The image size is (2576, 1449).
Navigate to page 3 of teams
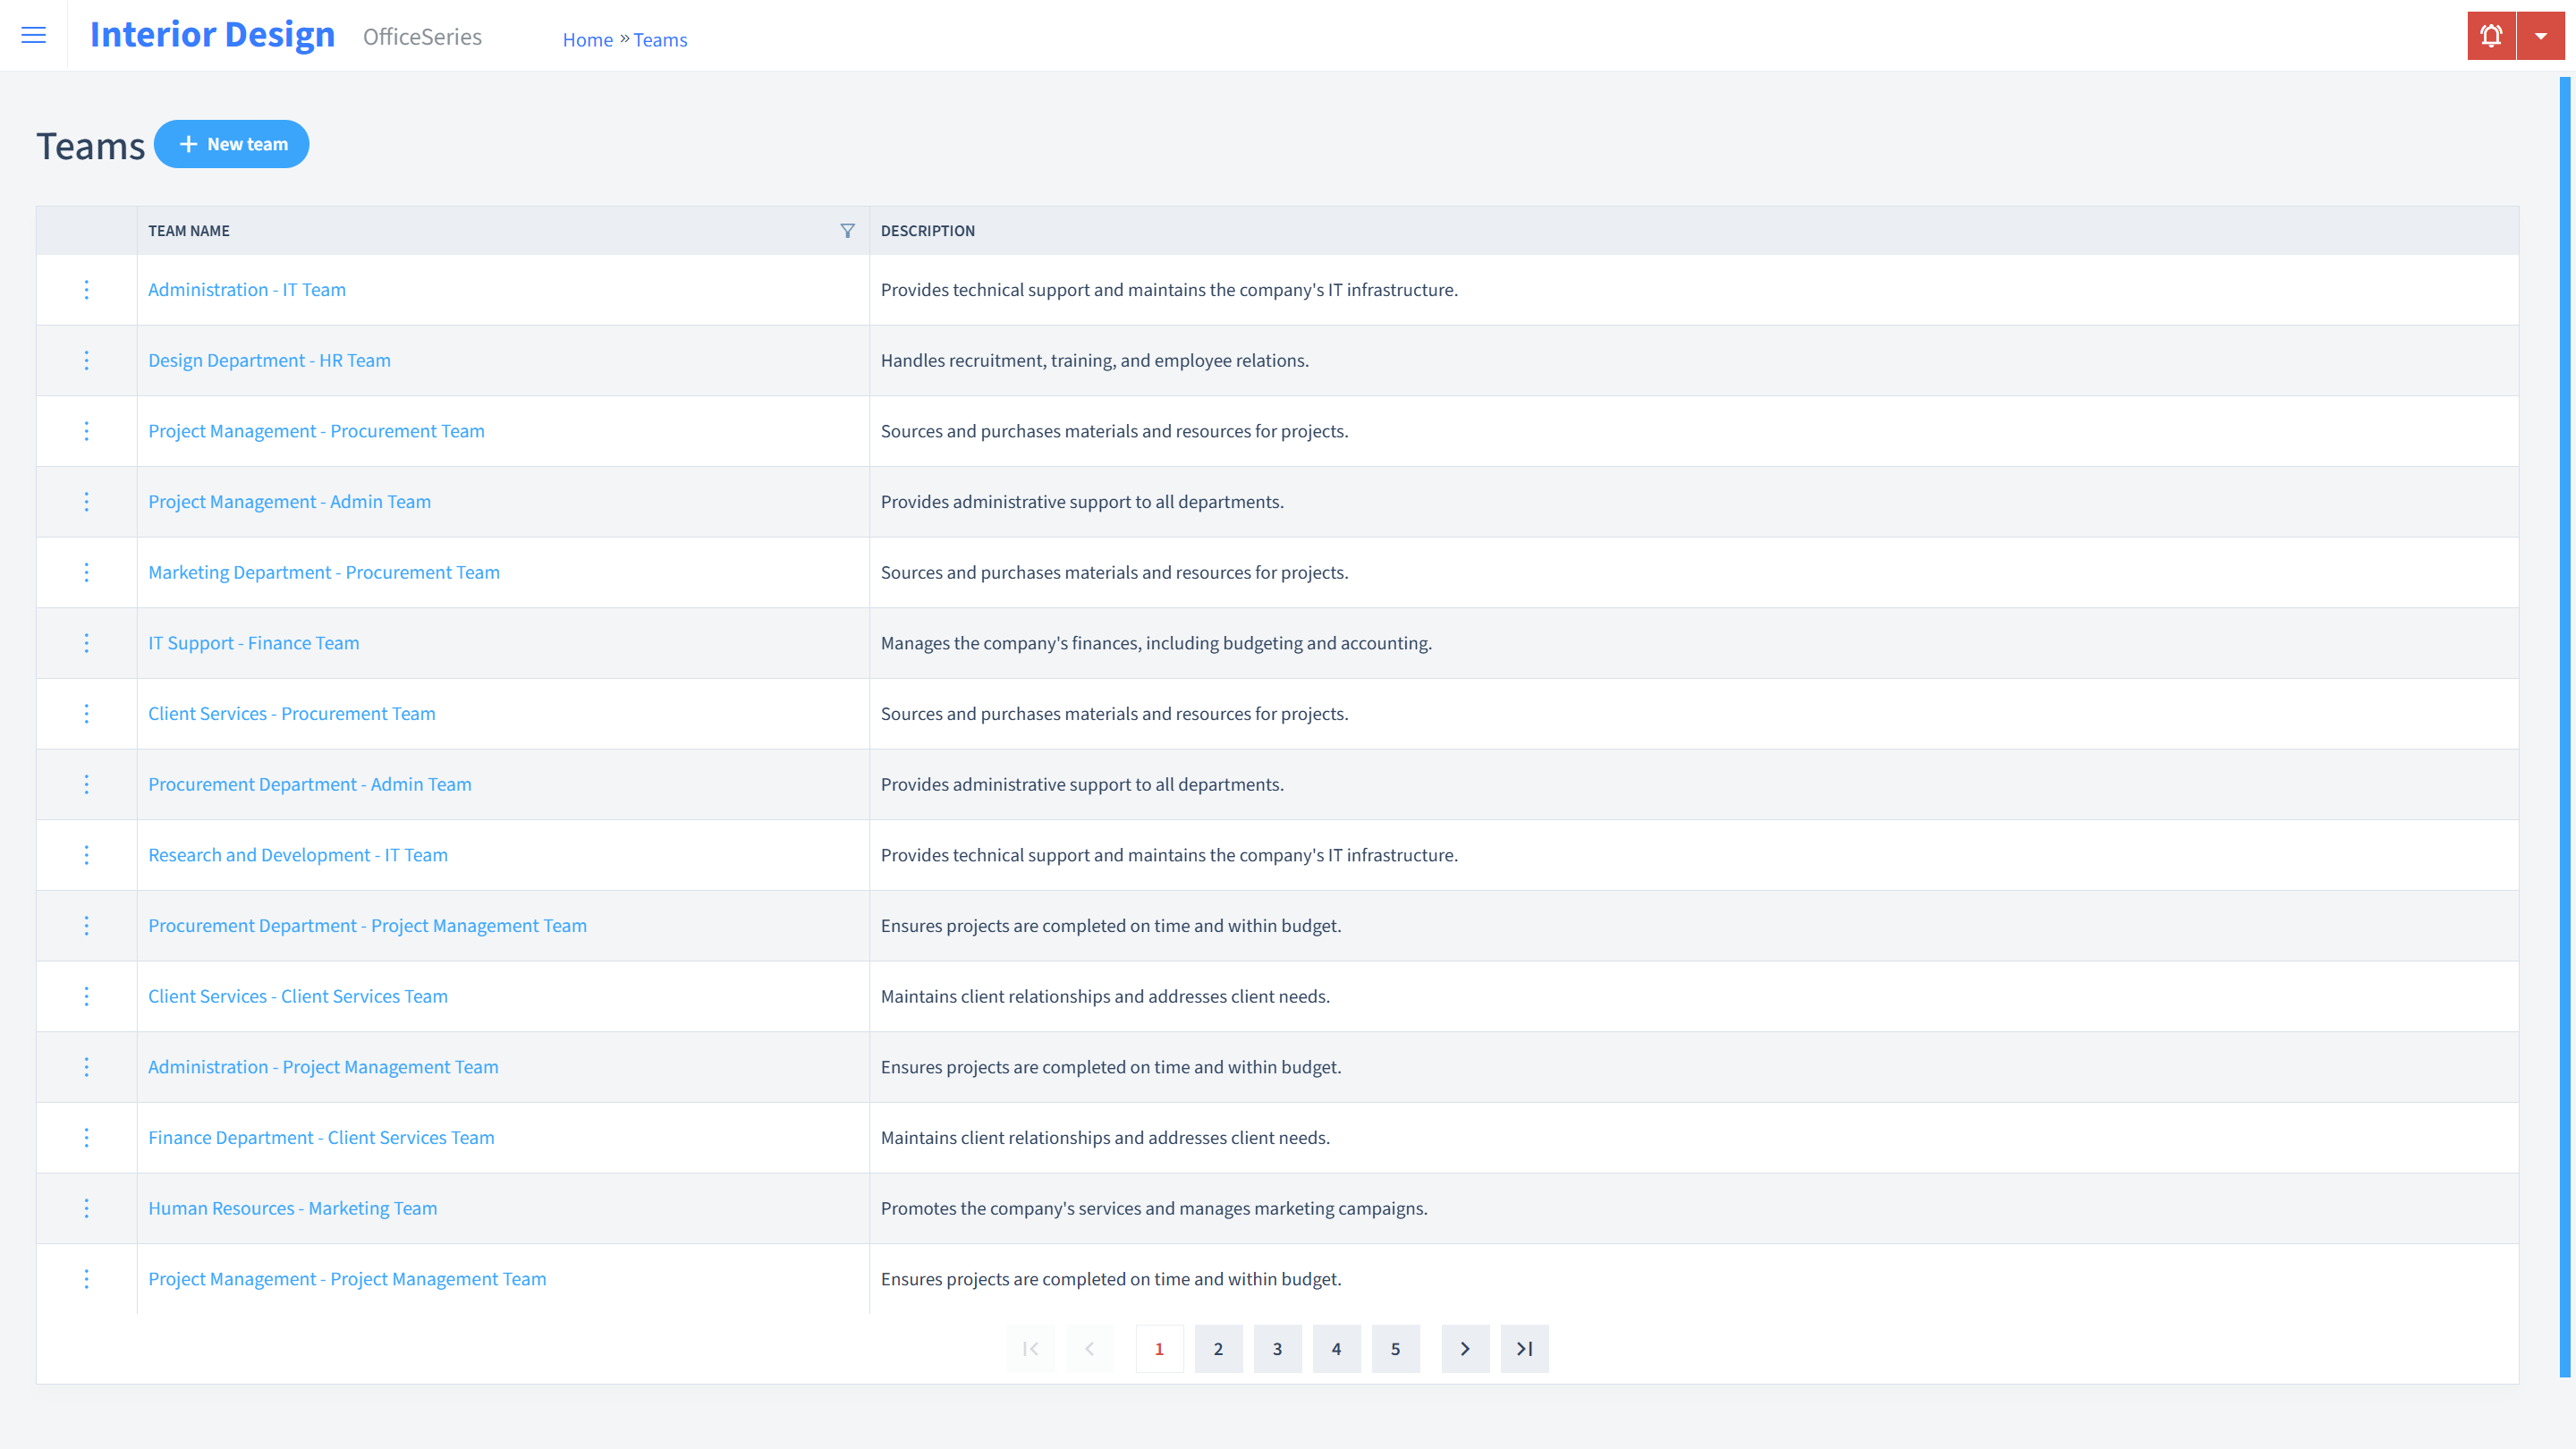pyautogui.click(x=1277, y=1348)
